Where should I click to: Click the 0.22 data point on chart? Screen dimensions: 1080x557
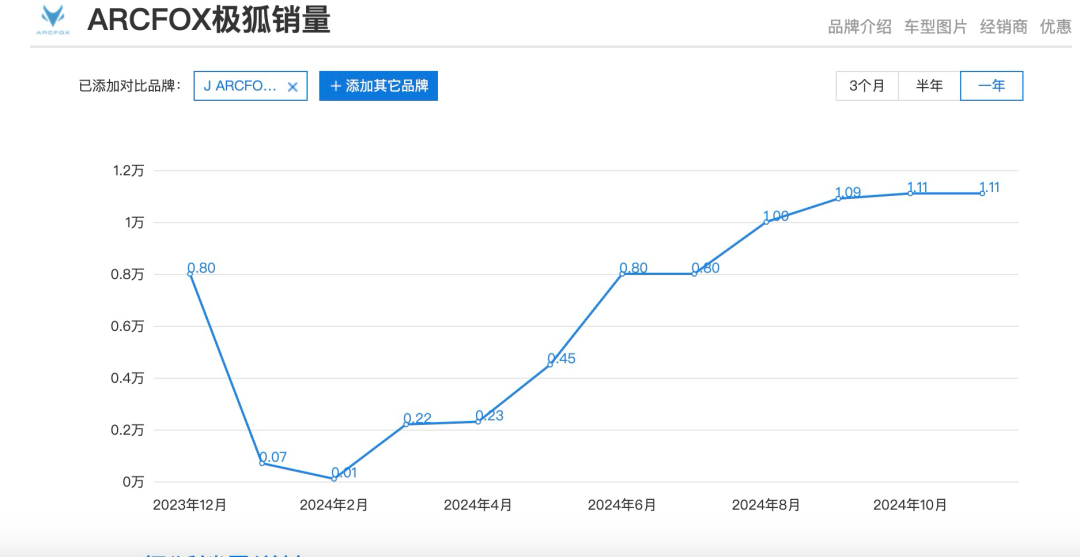pos(406,424)
